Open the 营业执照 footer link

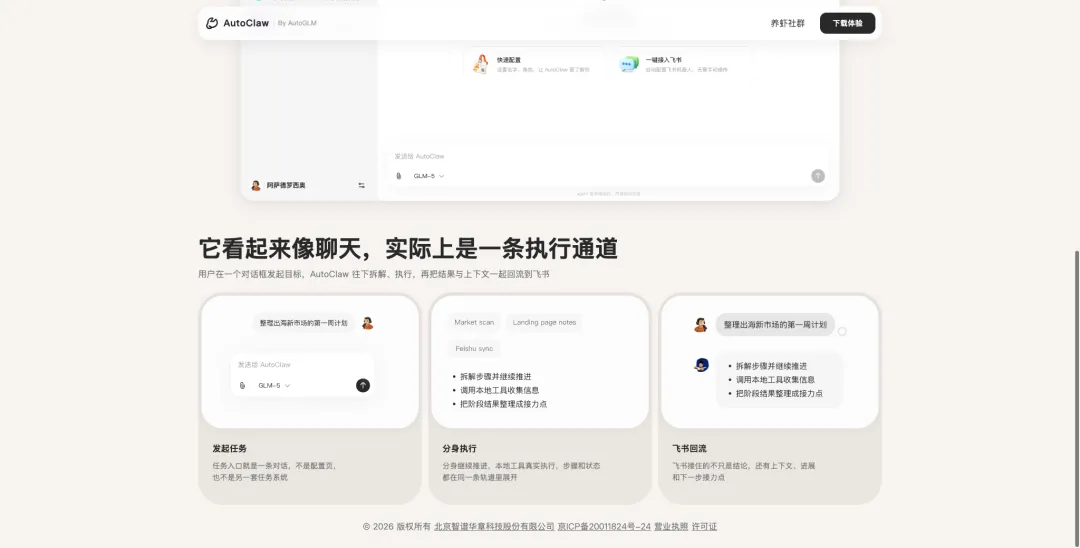click(x=671, y=527)
